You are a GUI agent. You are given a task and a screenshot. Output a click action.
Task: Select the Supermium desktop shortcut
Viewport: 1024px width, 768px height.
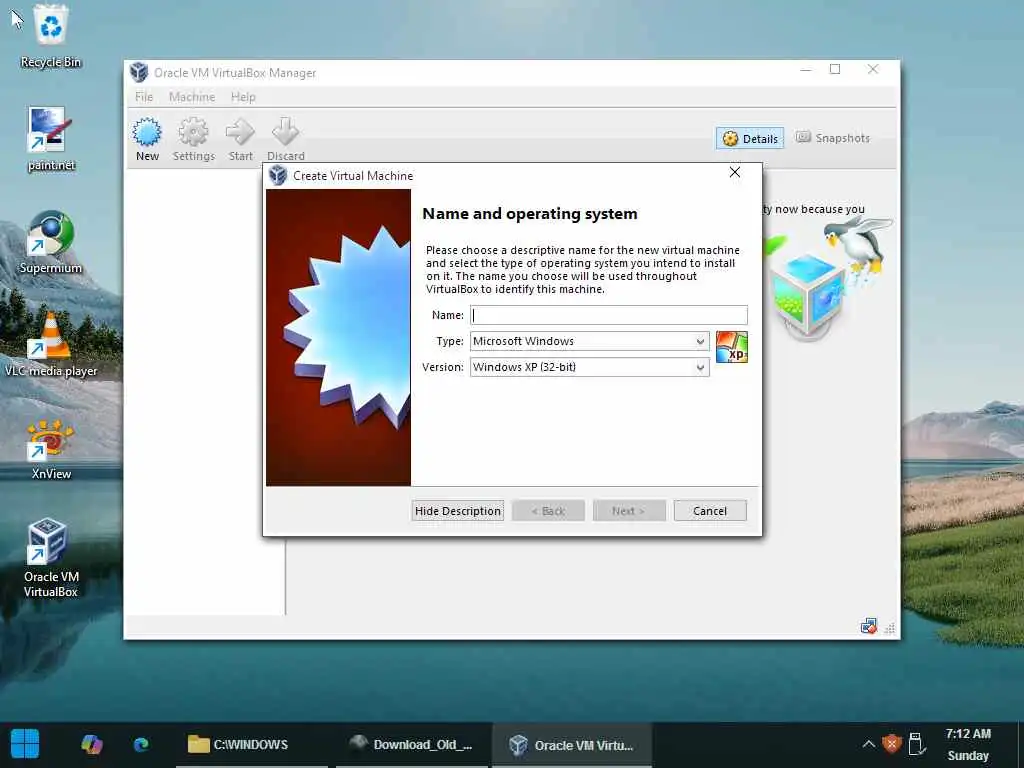pyautogui.click(x=50, y=242)
